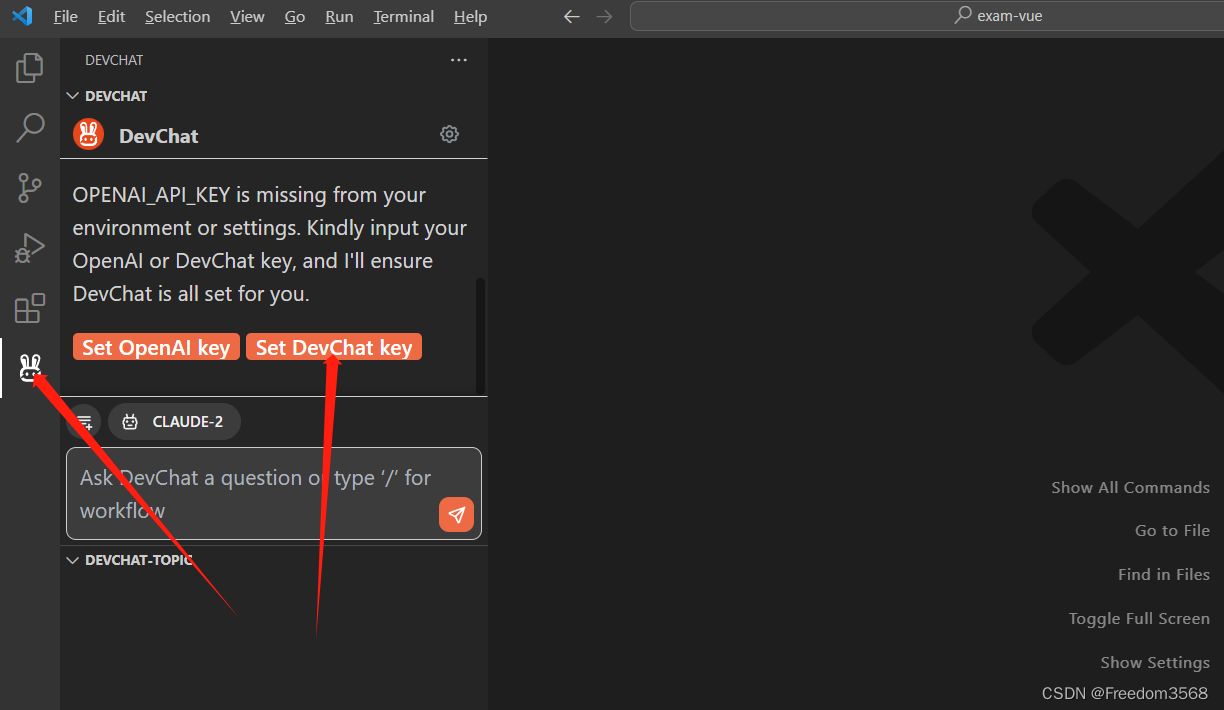Open the DEVCHAT panel more actions ellipsis
Viewport: 1224px width, 710px height.
point(459,60)
